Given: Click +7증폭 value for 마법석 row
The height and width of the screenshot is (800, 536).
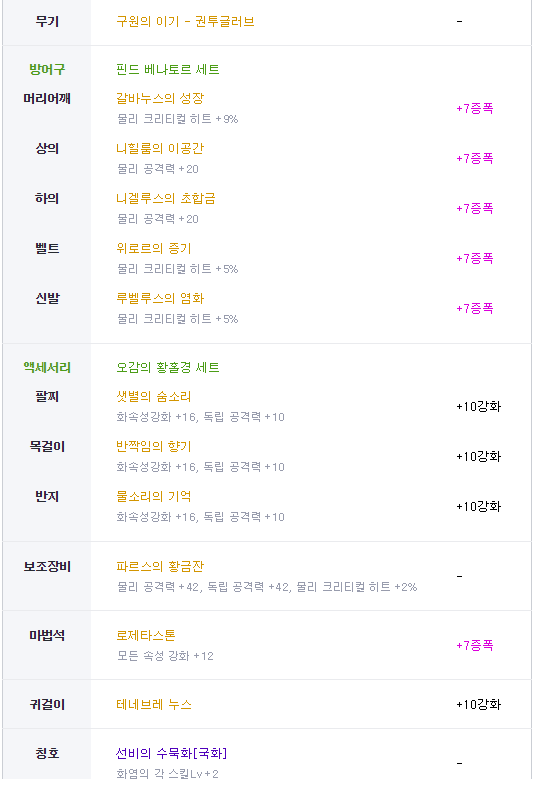Looking at the screenshot, I should coord(475,645).
